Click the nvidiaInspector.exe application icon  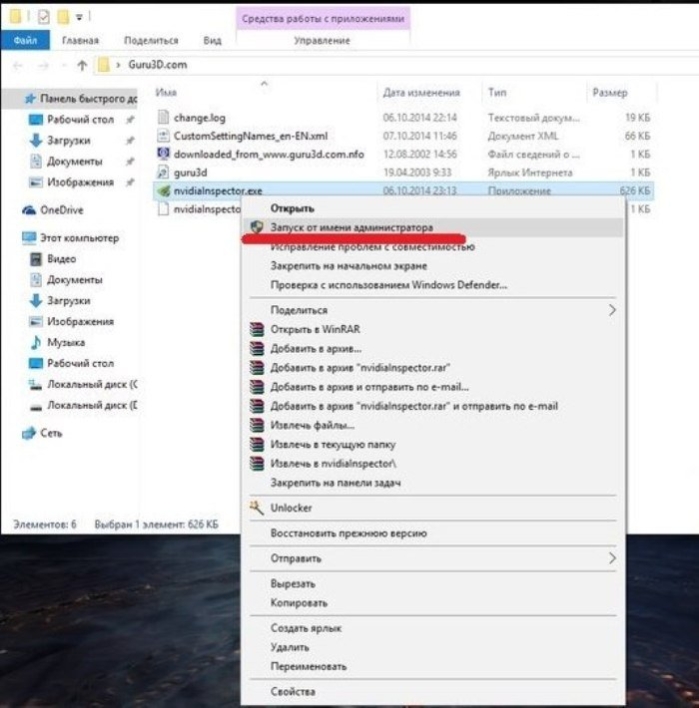pyautogui.click(x=163, y=191)
